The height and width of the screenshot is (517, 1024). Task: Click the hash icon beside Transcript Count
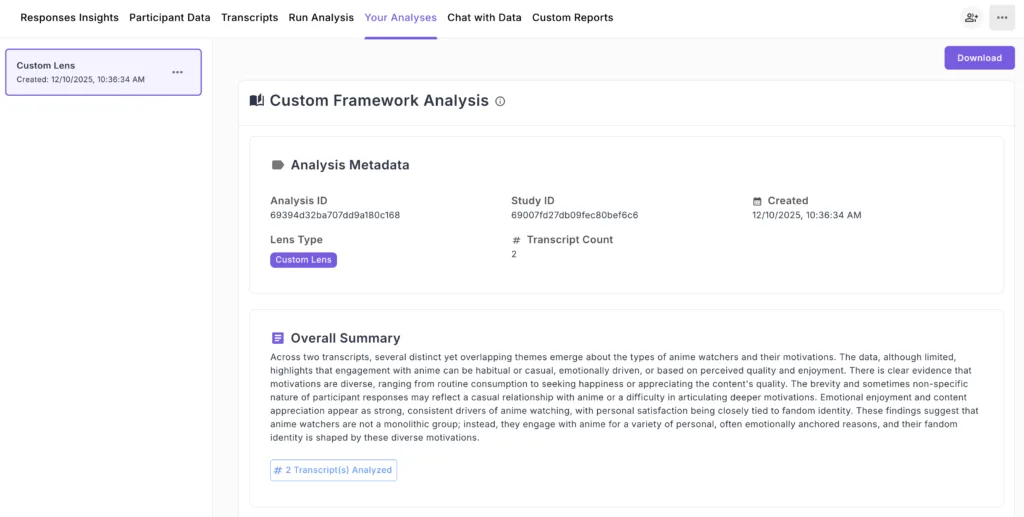(516, 240)
